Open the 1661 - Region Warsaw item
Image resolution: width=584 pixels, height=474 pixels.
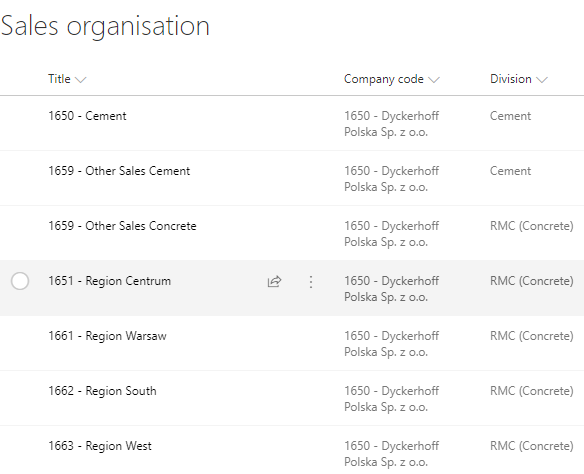coord(107,336)
